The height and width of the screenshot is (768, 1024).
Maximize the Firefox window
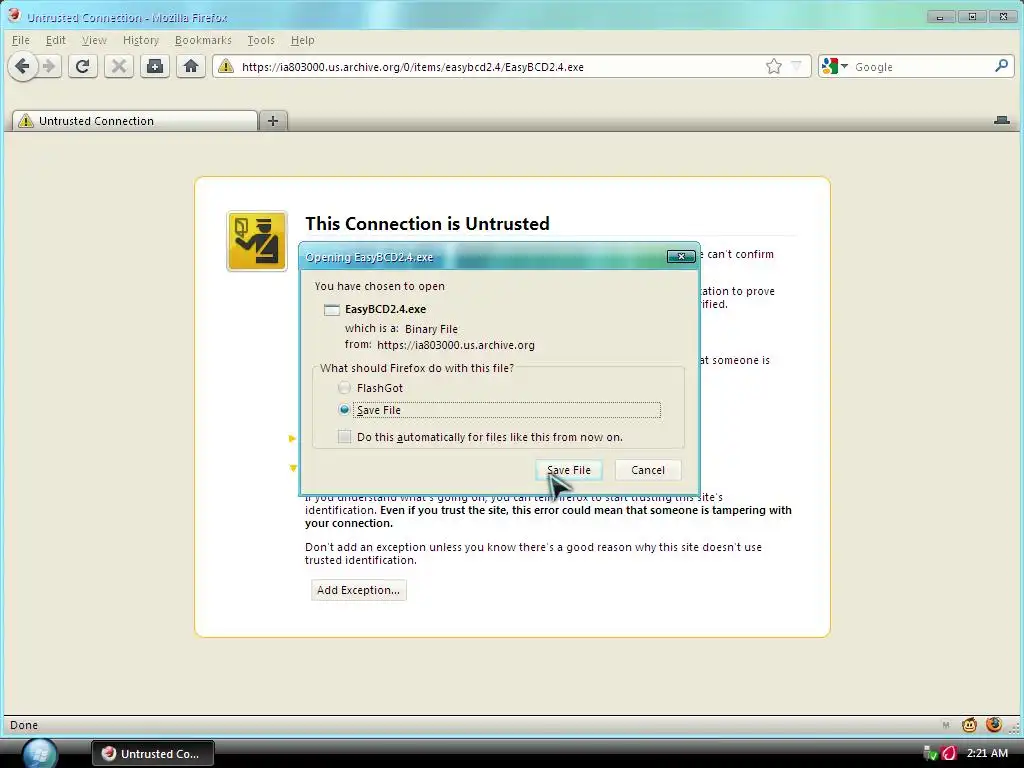pos(972,17)
